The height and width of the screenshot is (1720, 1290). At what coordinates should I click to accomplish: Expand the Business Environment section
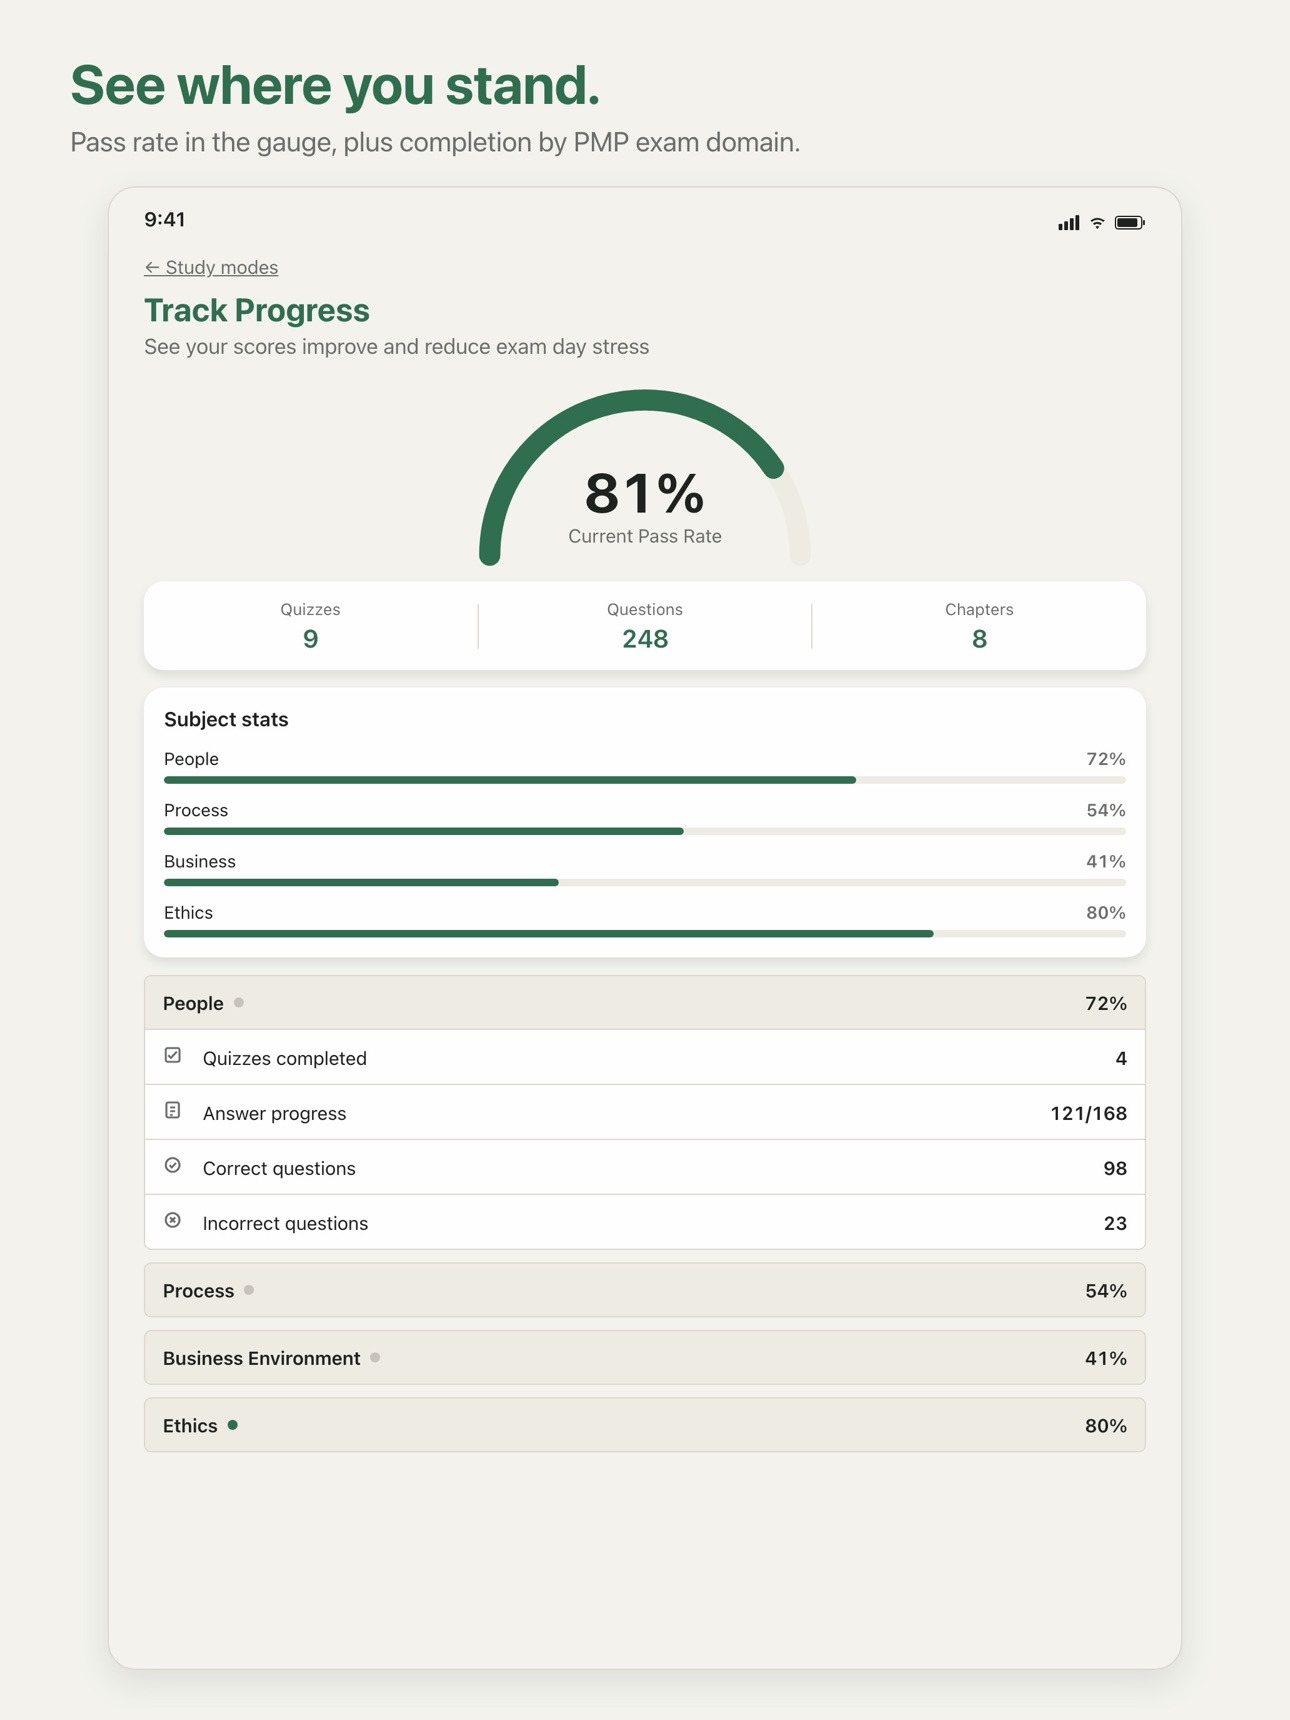[645, 1358]
